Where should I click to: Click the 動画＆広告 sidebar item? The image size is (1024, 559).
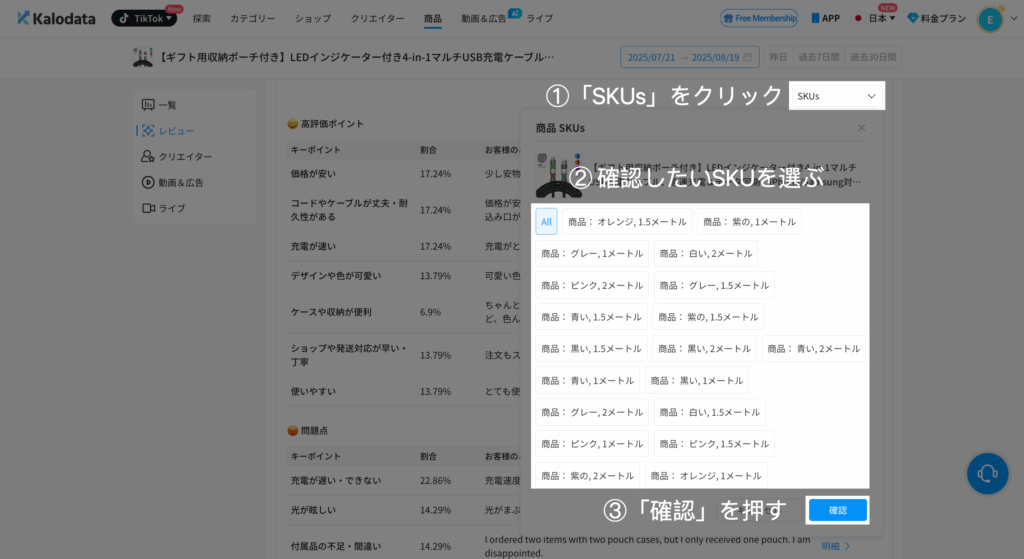click(195, 183)
